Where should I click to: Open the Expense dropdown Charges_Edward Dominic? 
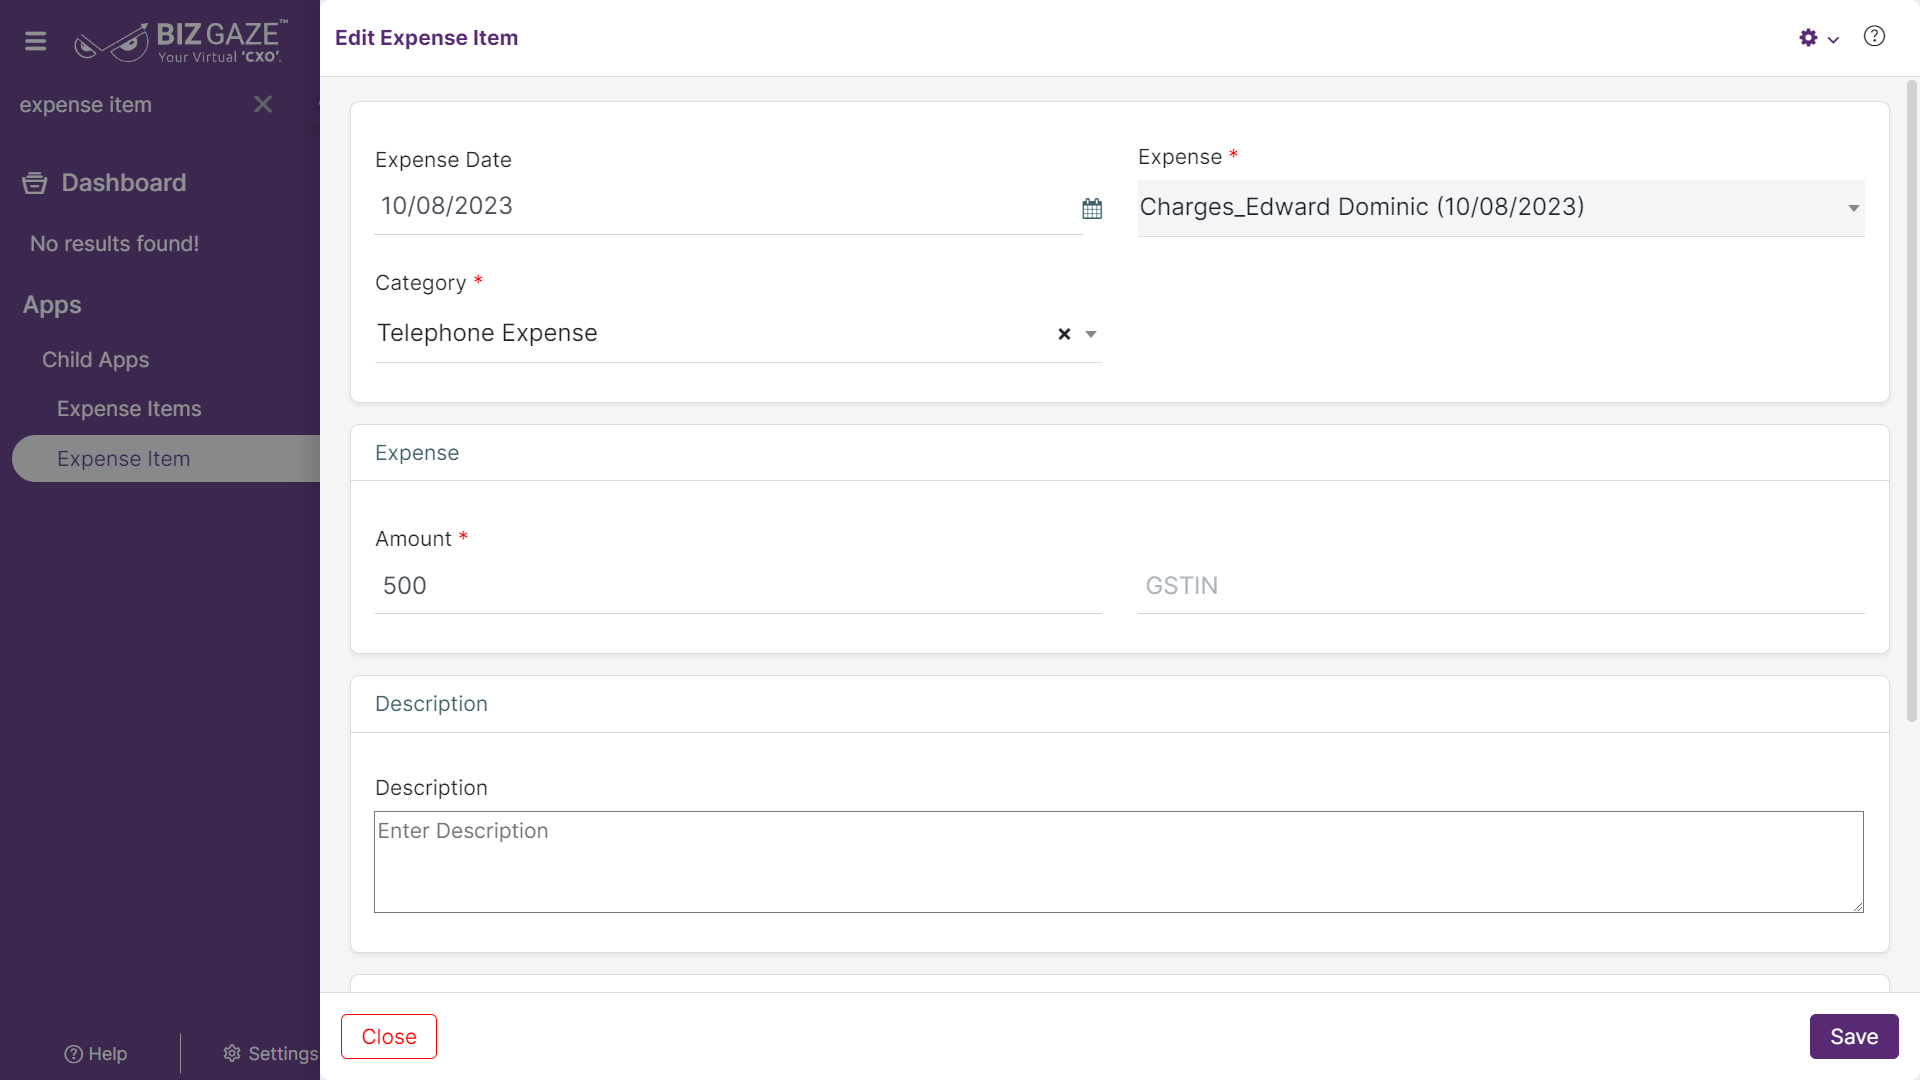[1500, 208]
